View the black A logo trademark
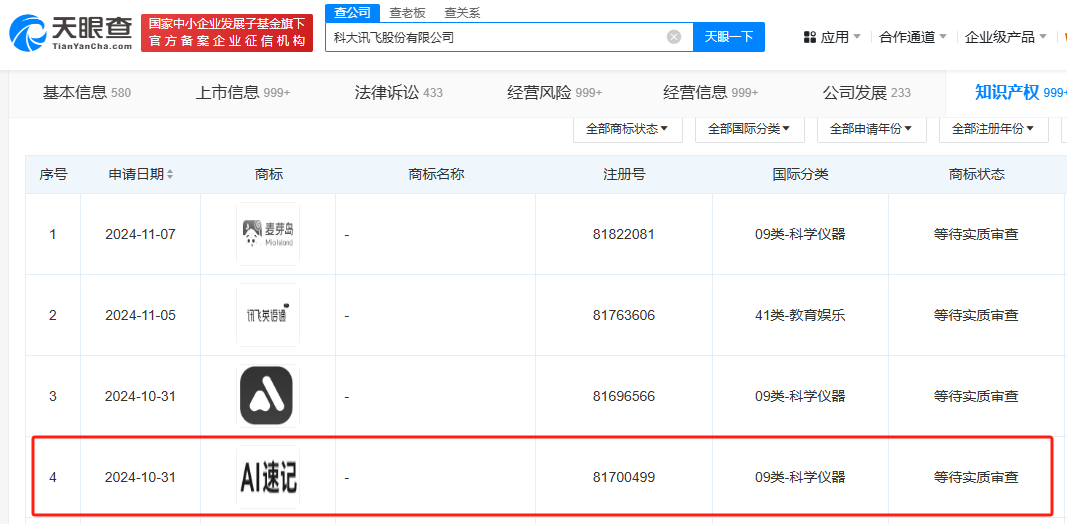The width and height of the screenshot is (1067, 524). [267, 396]
